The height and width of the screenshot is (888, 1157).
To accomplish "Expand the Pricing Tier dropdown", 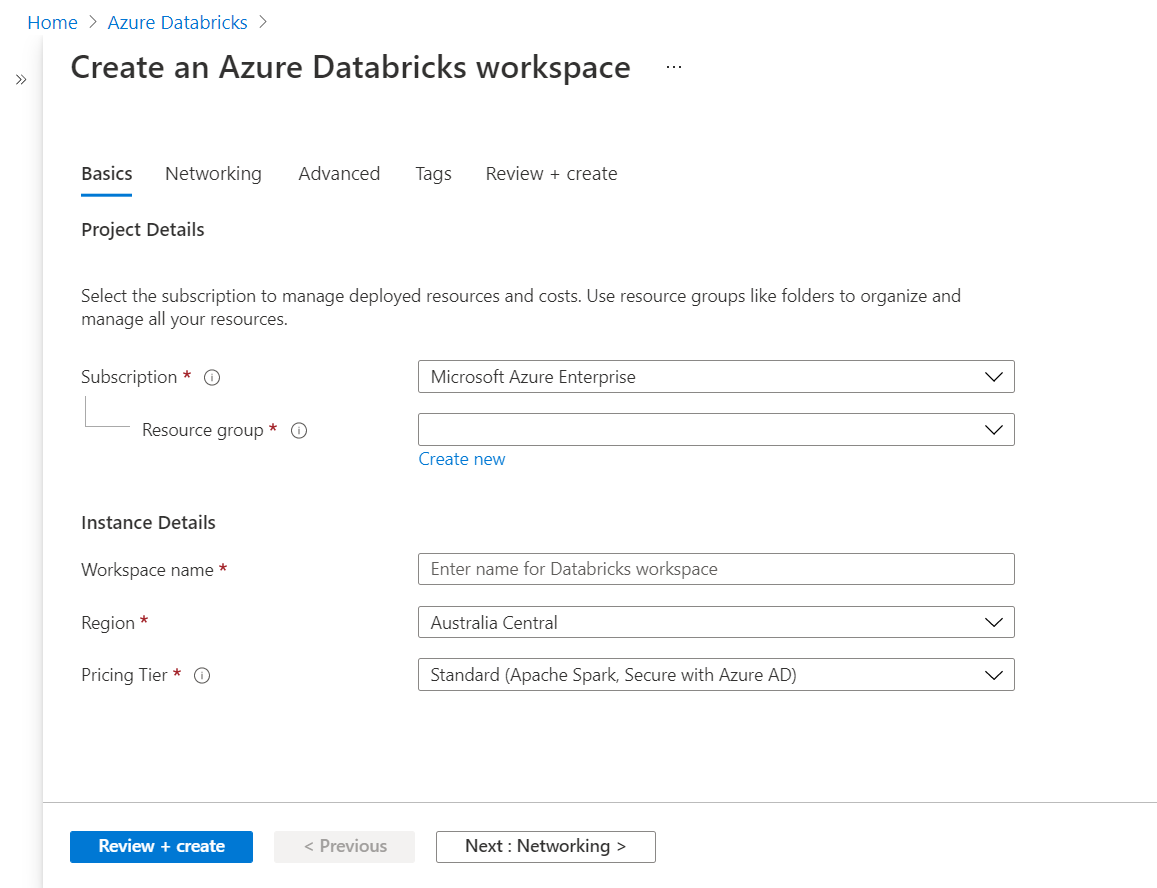I will click(716, 675).
